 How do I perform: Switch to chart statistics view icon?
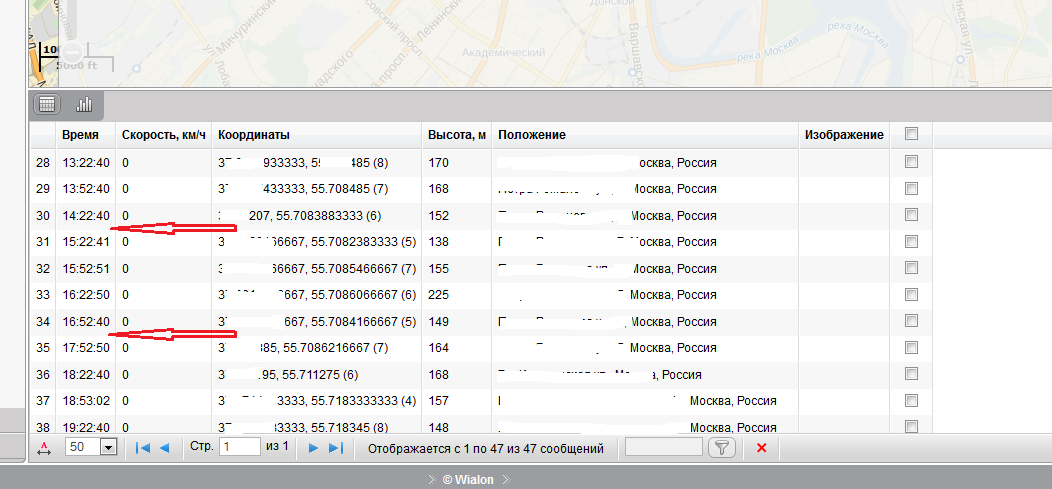[84, 104]
